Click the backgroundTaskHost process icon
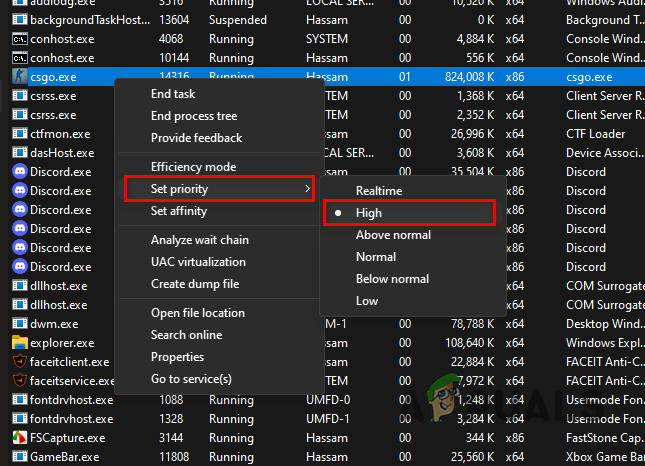Screen dimensions: 645x466 point(20,20)
